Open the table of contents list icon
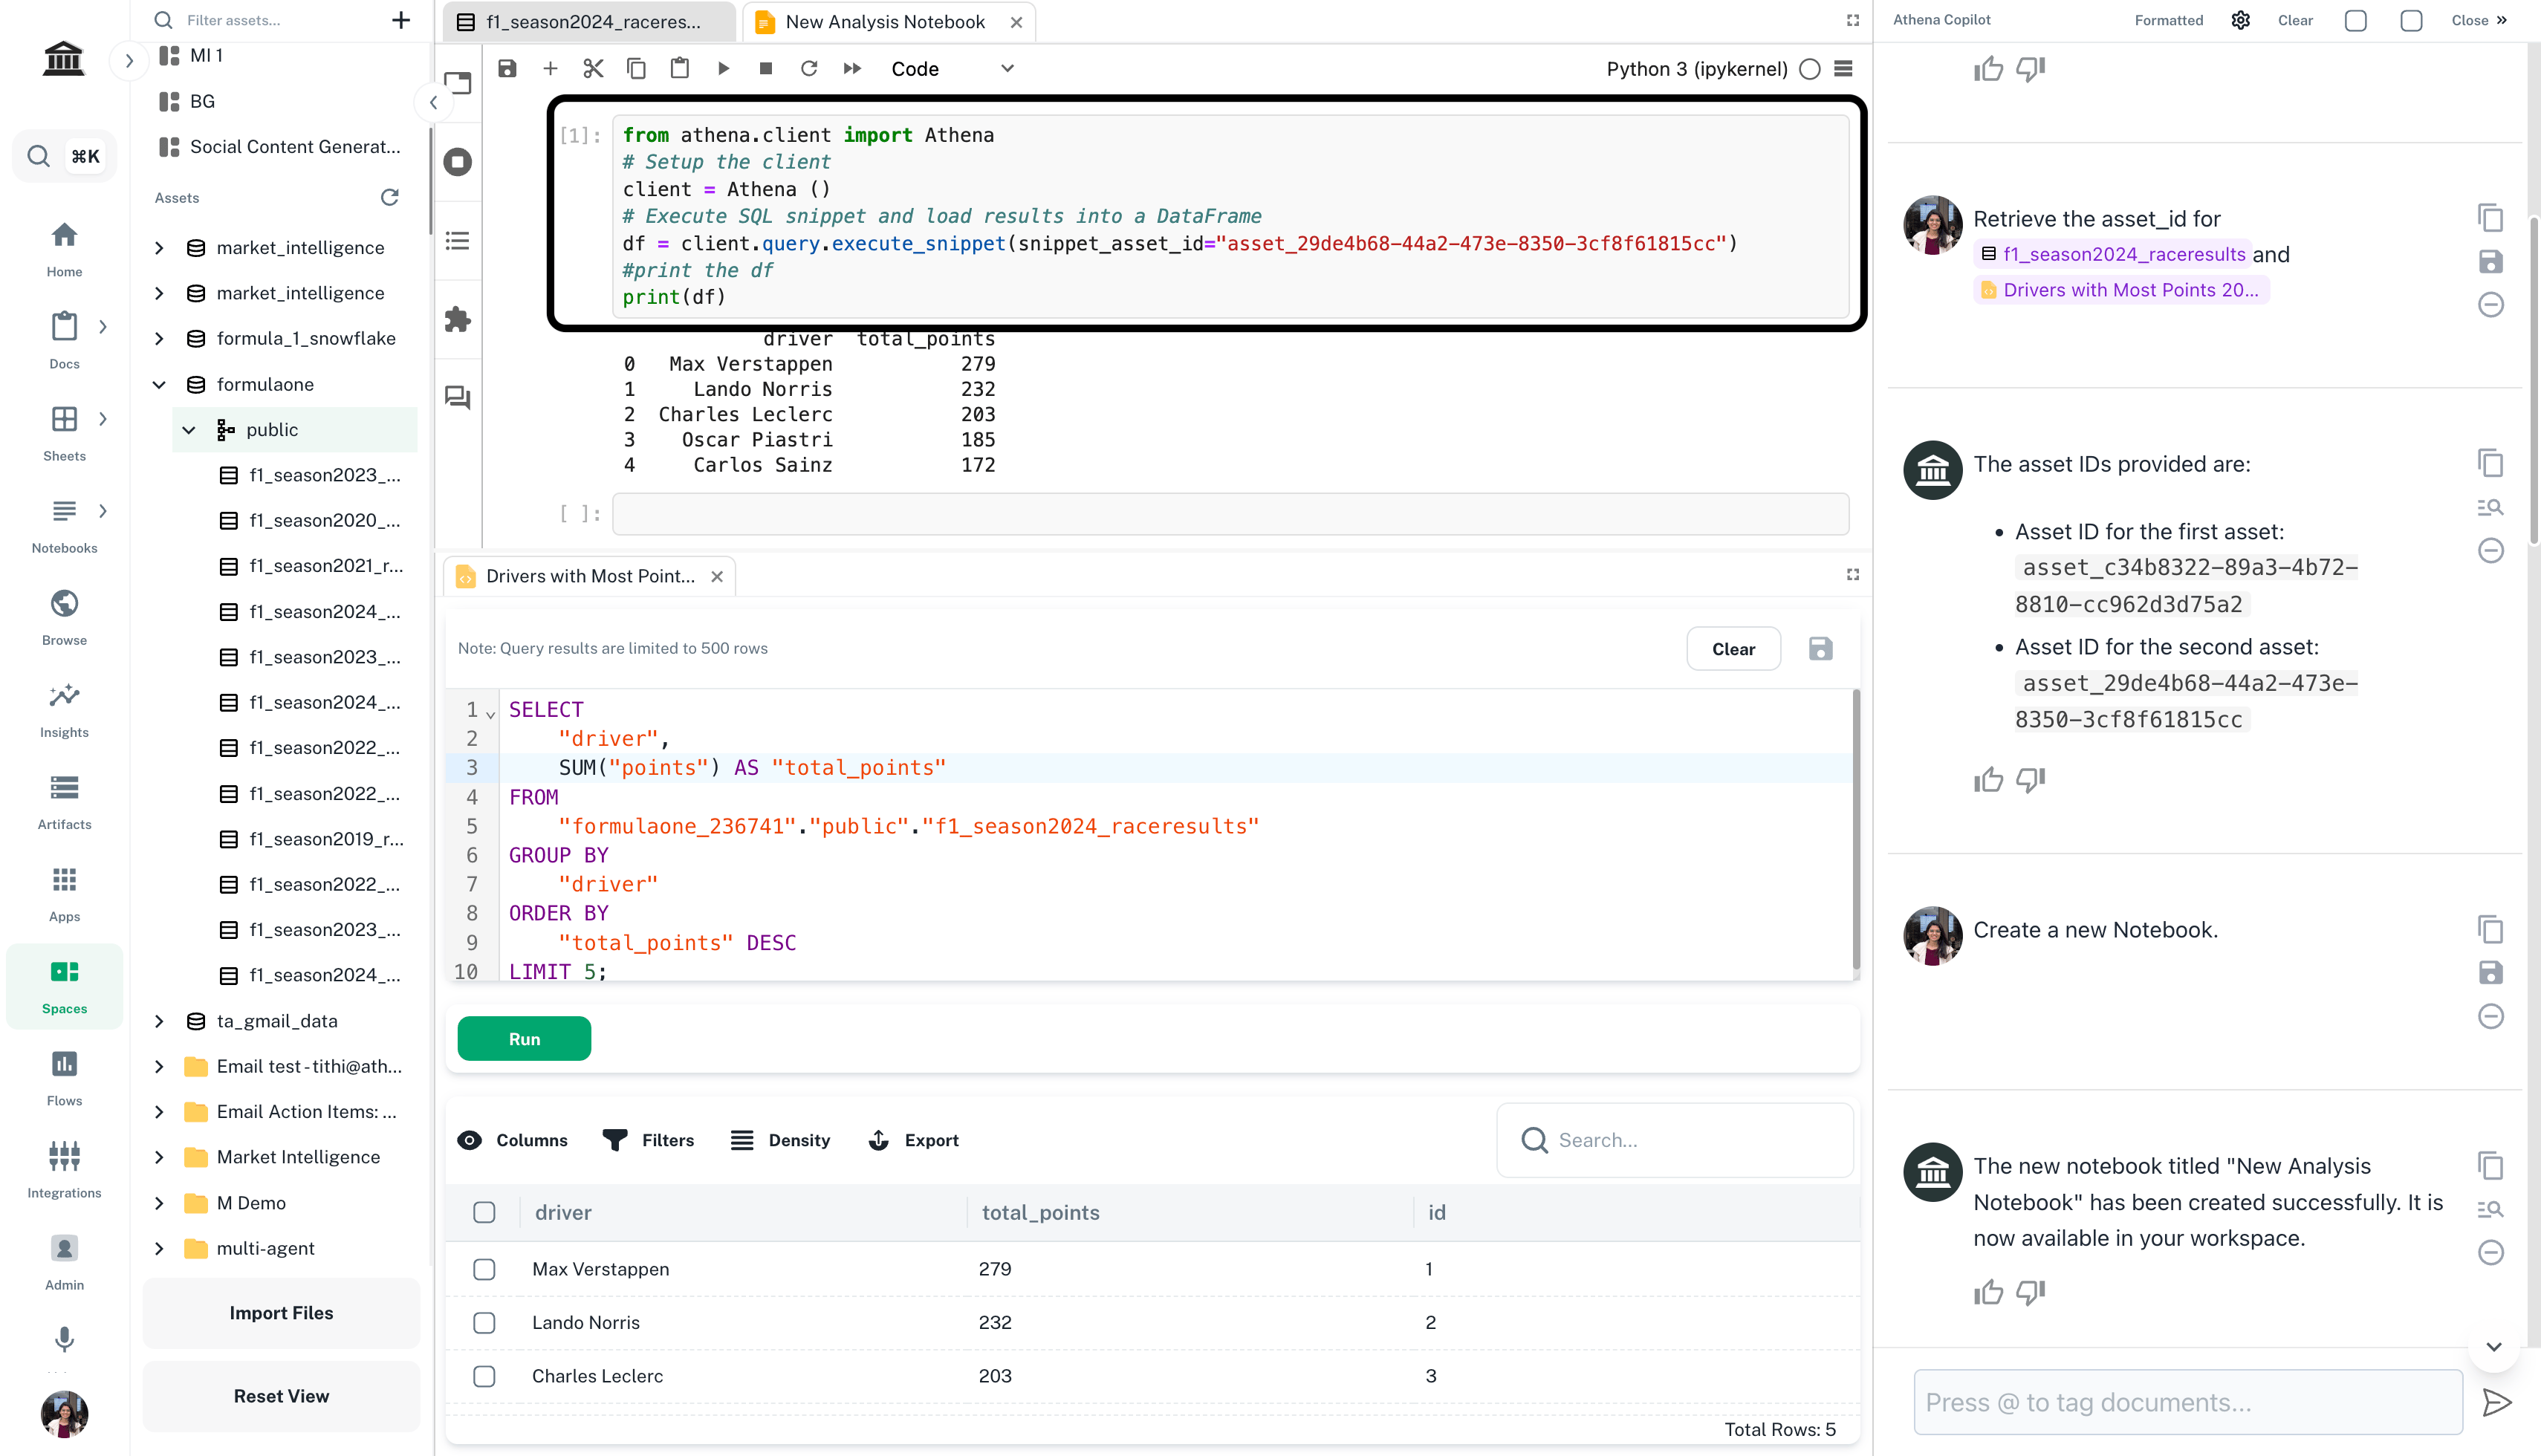2541x1456 pixels. click(x=458, y=241)
